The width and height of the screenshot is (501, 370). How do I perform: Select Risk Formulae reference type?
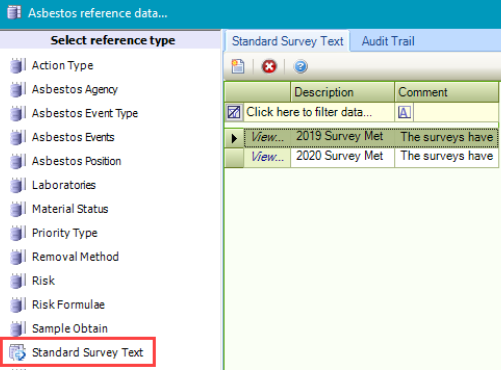pos(68,305)
